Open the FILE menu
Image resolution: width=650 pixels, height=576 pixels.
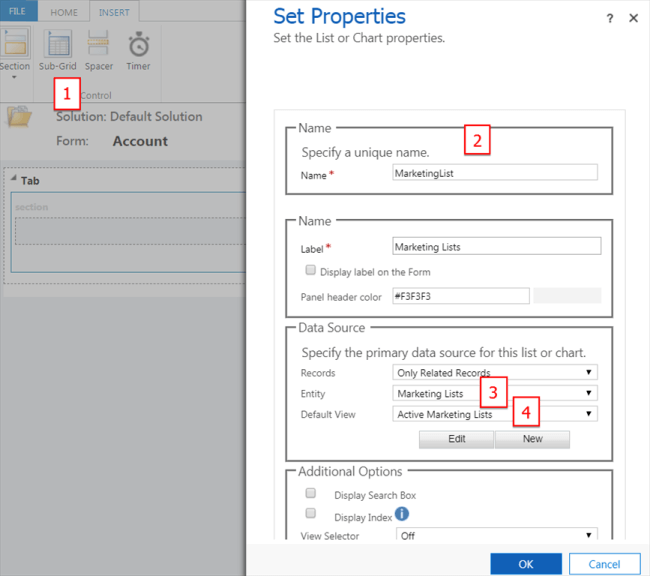(x=17, y=11)
